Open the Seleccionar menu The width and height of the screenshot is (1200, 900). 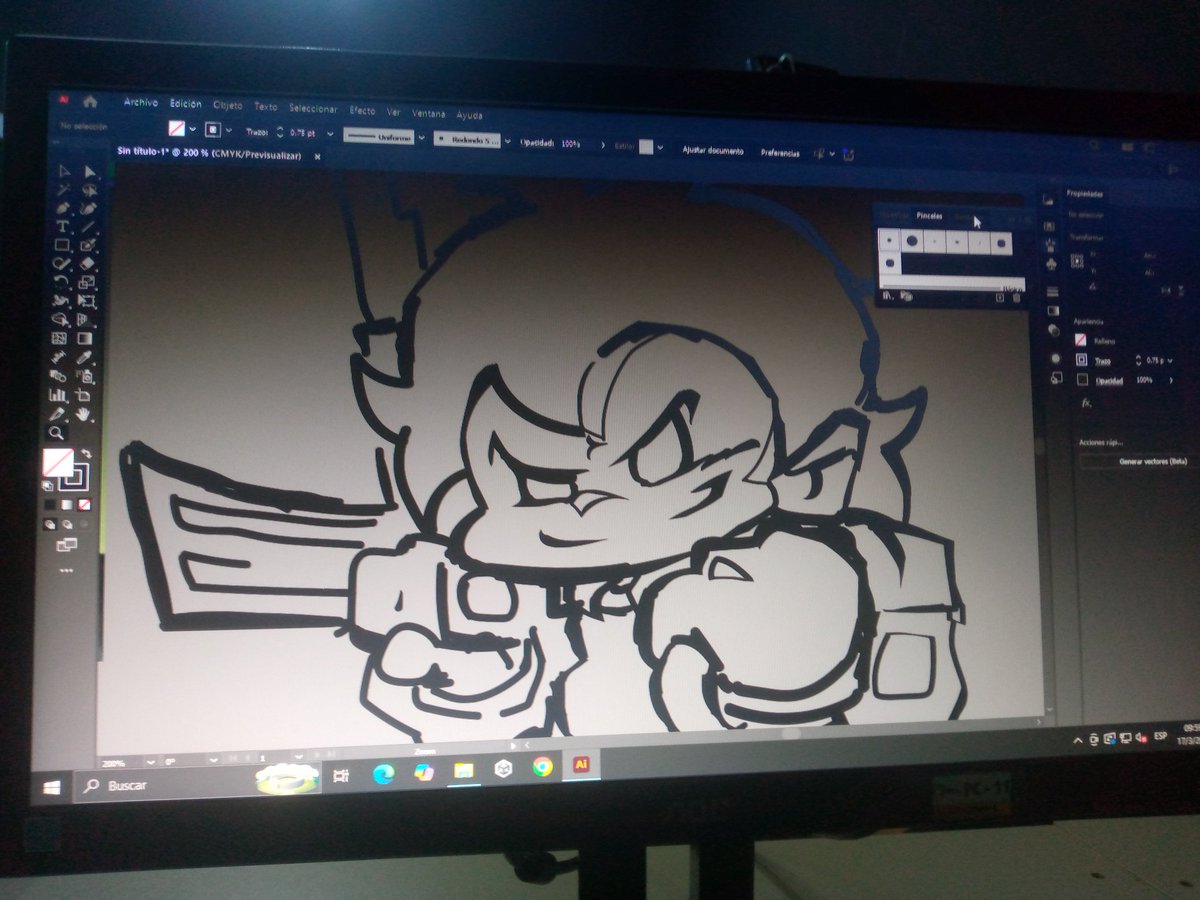click(313, 108)
